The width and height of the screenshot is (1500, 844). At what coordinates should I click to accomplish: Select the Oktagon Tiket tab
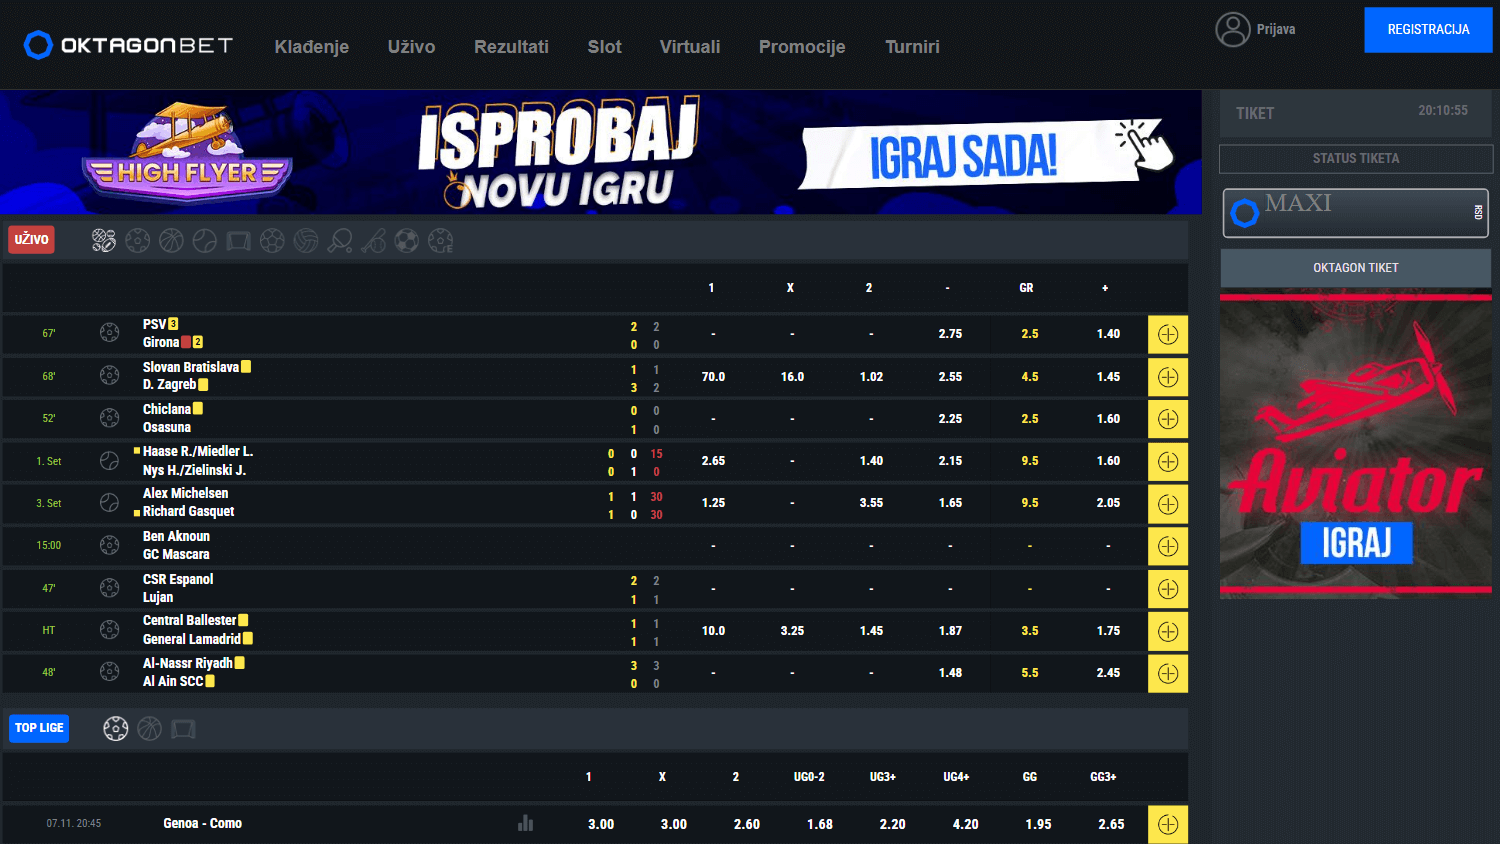[x=1356, y=268]
